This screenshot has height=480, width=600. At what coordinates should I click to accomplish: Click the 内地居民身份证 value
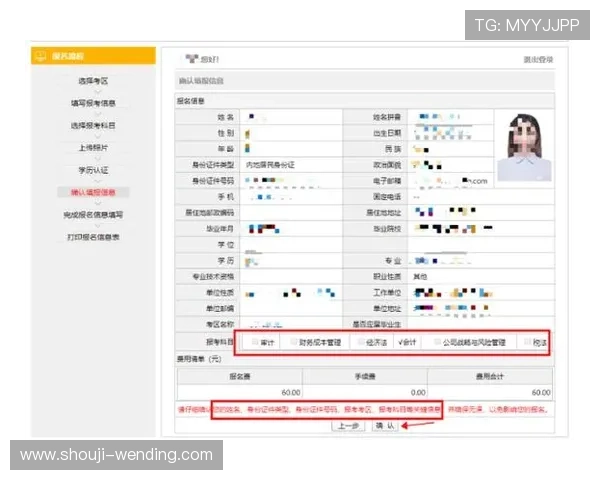coord(270,165)
